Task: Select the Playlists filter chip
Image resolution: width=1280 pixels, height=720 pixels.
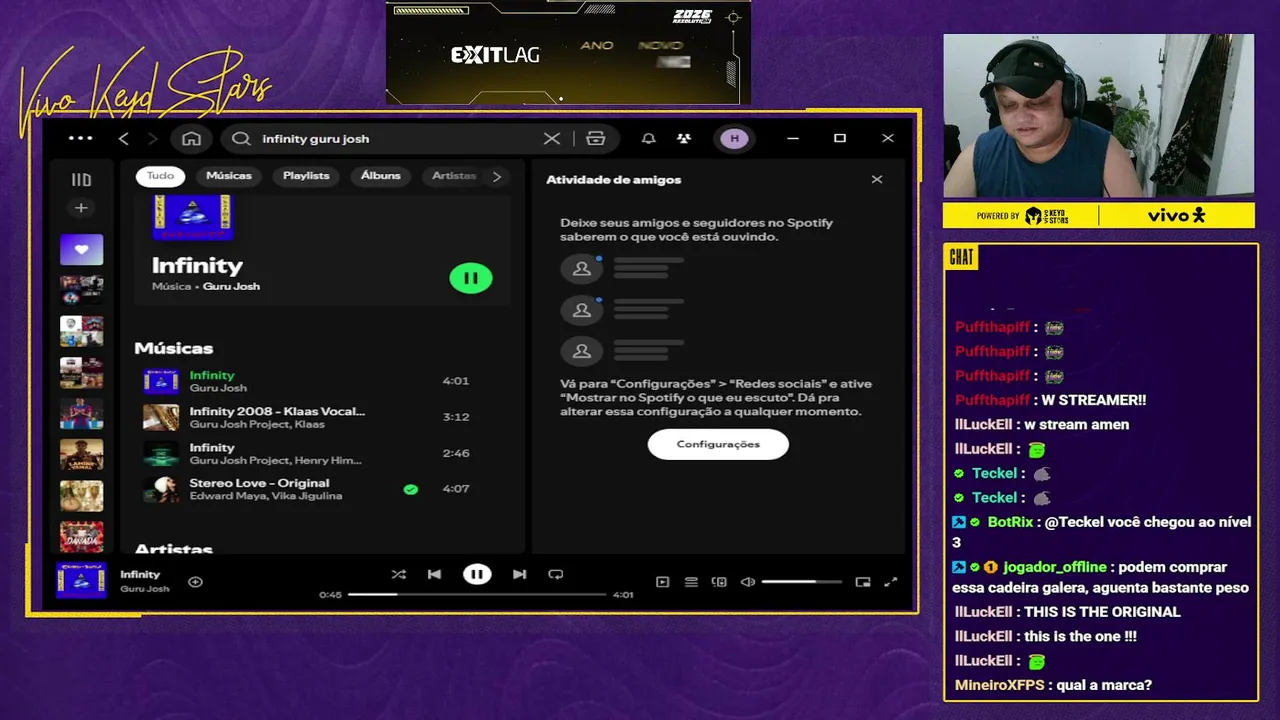Action: tap(306, 176)
